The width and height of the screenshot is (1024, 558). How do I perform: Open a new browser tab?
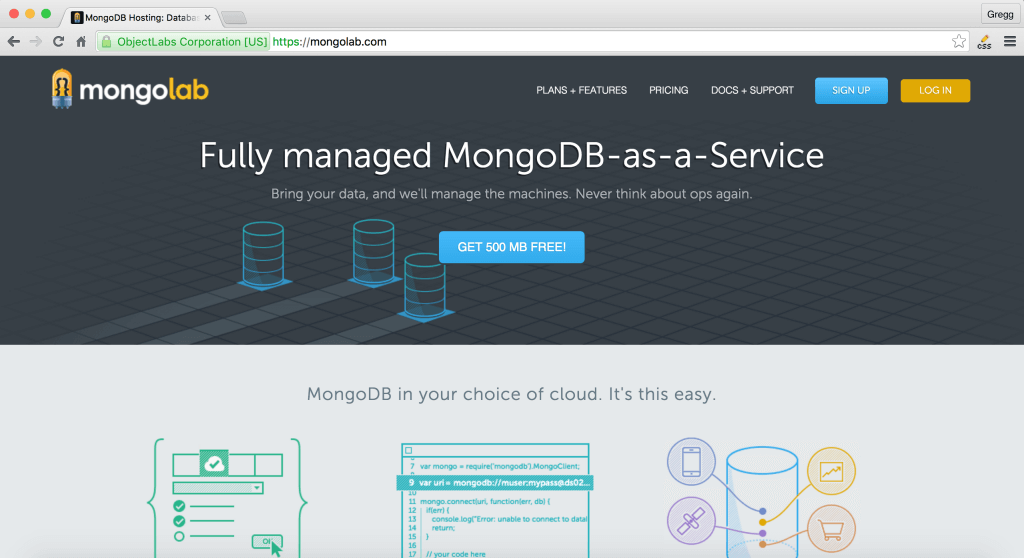coord(234,18)
